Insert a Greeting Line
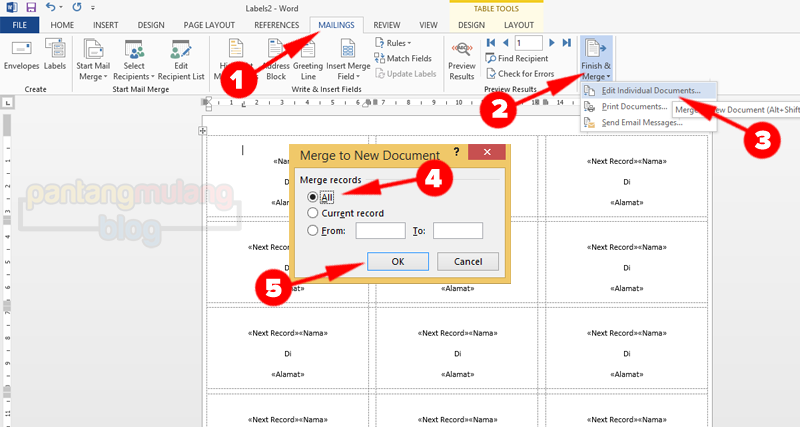Image resolution: width=800 pixels, height=427 pixels. pos(308,60)
